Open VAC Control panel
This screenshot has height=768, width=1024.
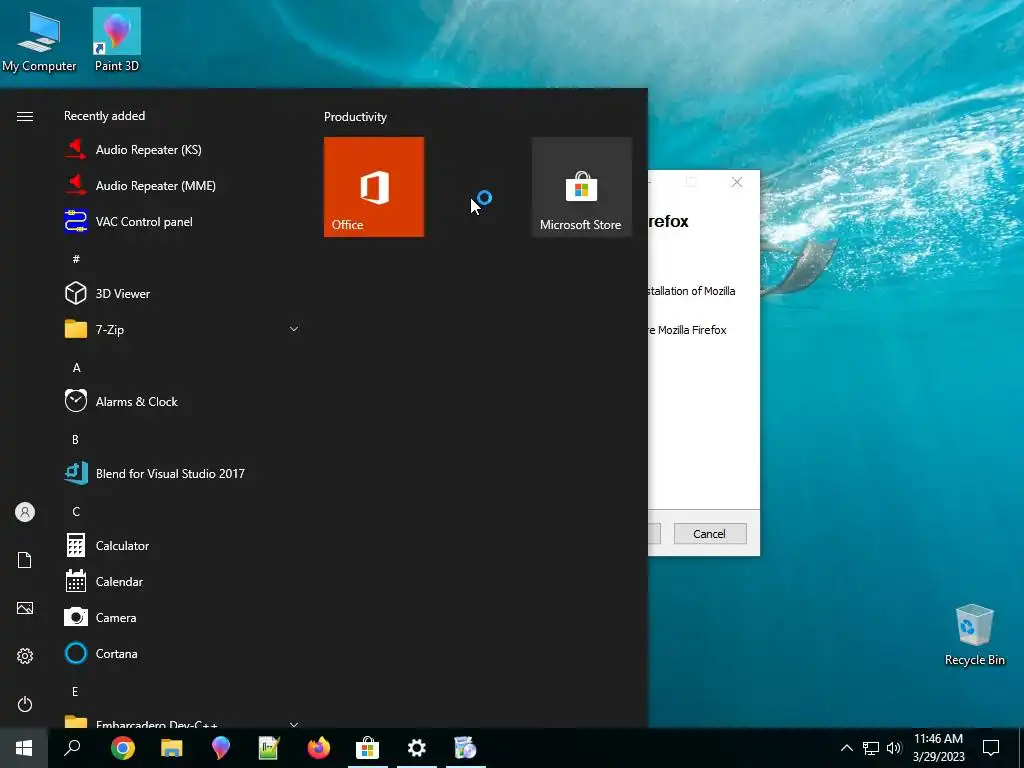click(x=182, y=221)
